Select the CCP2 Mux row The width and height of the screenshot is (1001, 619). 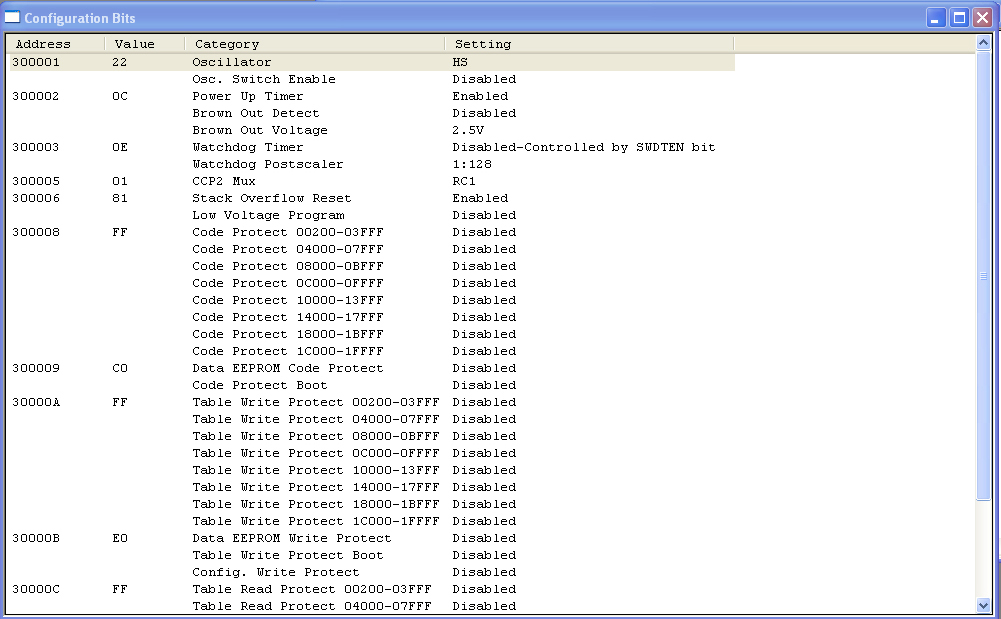tap(372, 181)
